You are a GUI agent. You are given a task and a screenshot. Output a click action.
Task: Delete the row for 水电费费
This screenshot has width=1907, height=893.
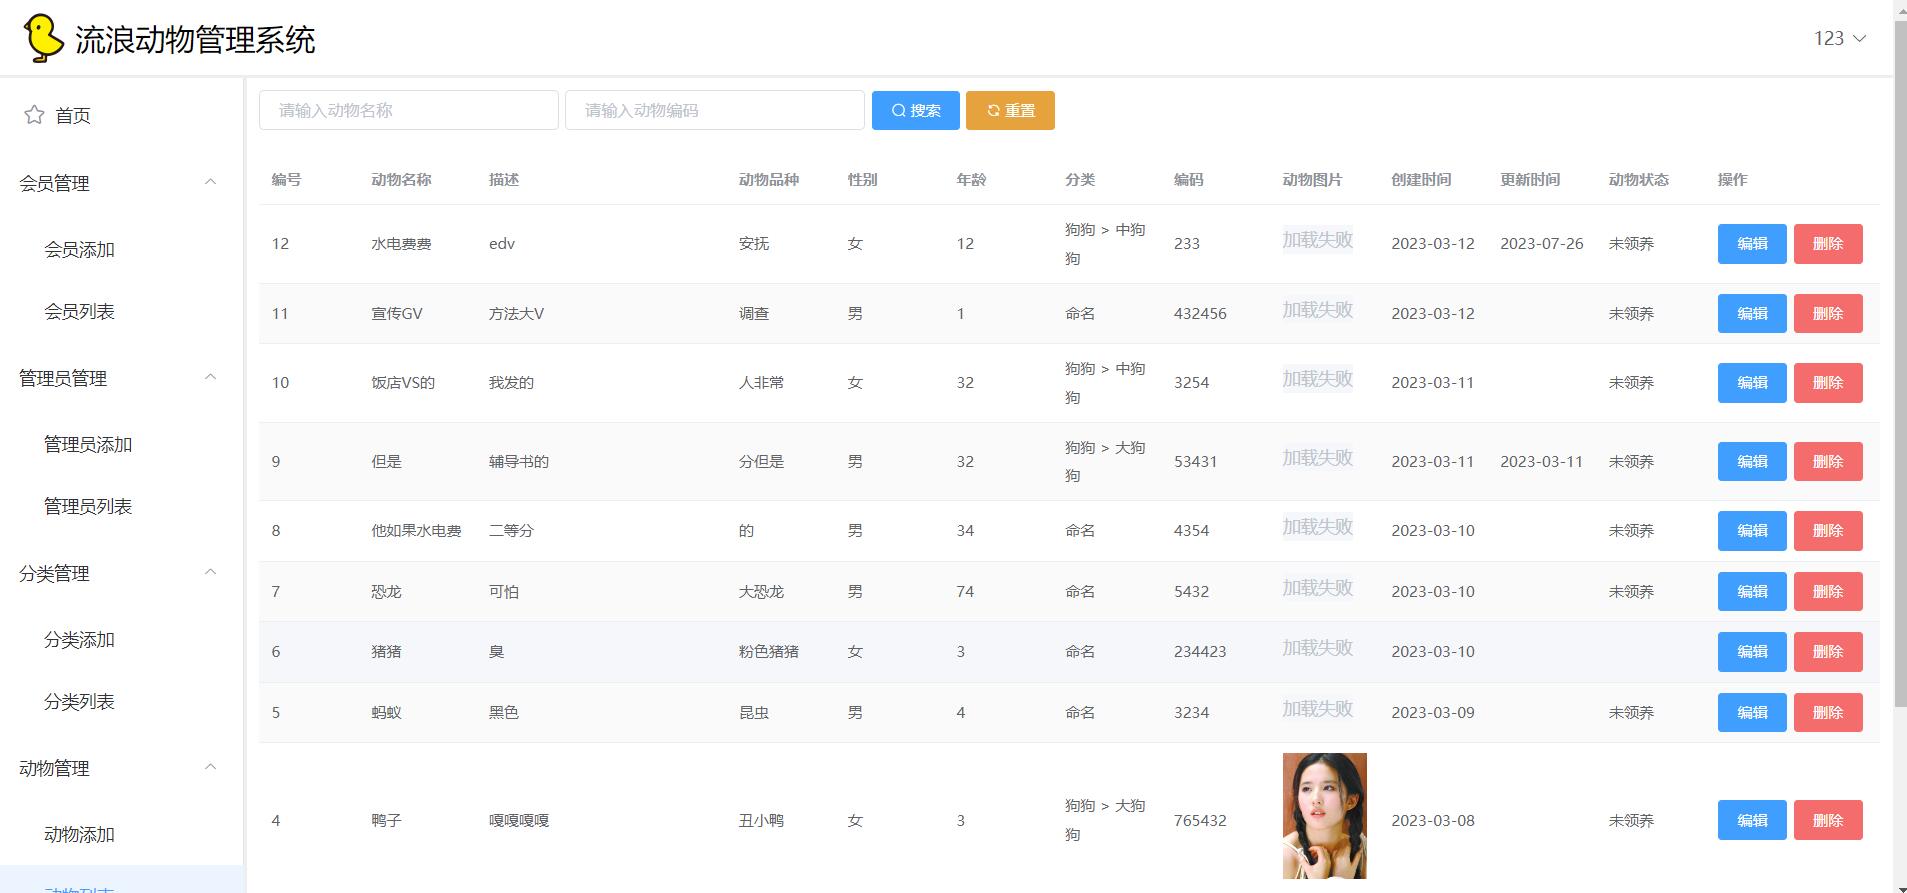(1828, 244)
